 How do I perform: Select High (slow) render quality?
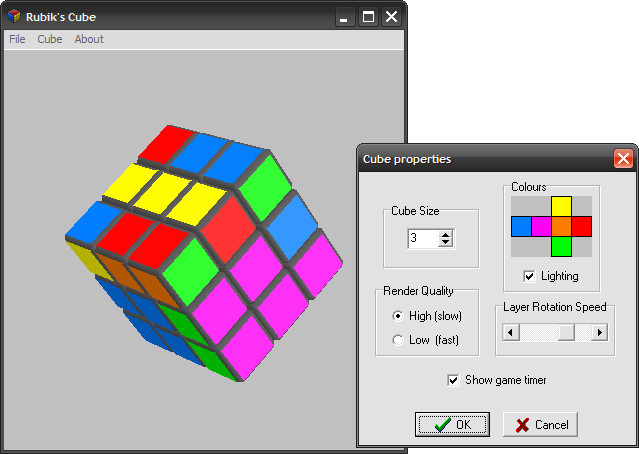[x=398, y=316]
